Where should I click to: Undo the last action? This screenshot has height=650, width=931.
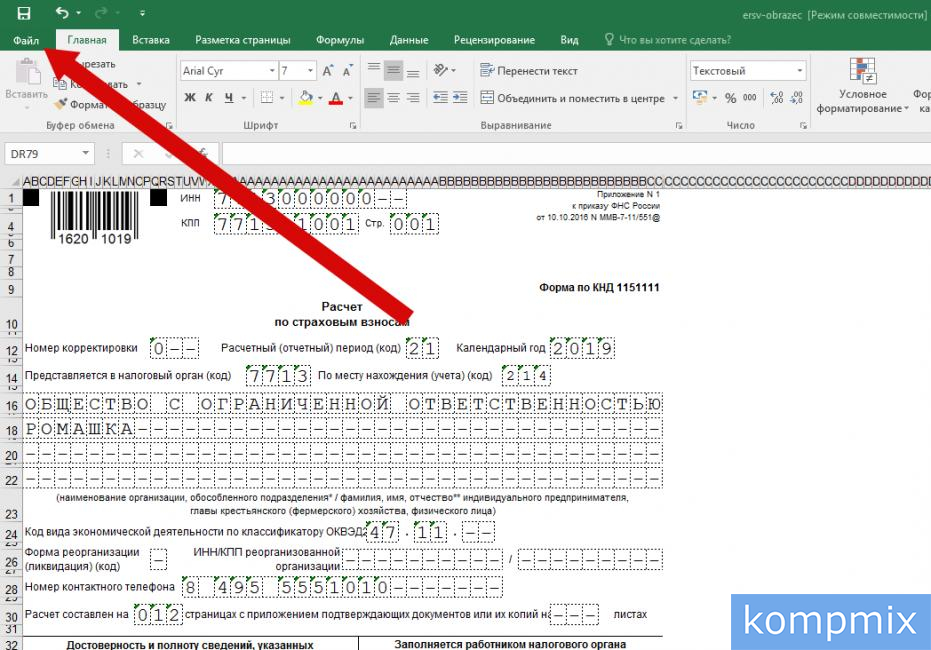(x=62, y=12)
